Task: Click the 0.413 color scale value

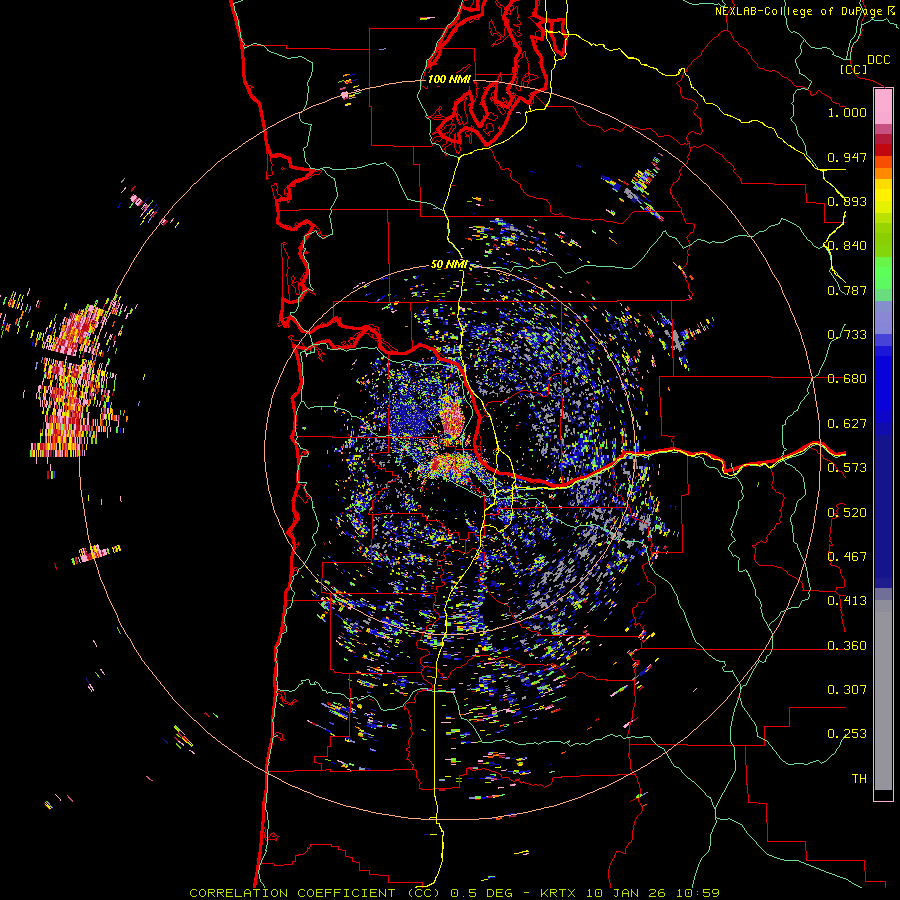Action: pyautogui.click(x=847, y=601)
